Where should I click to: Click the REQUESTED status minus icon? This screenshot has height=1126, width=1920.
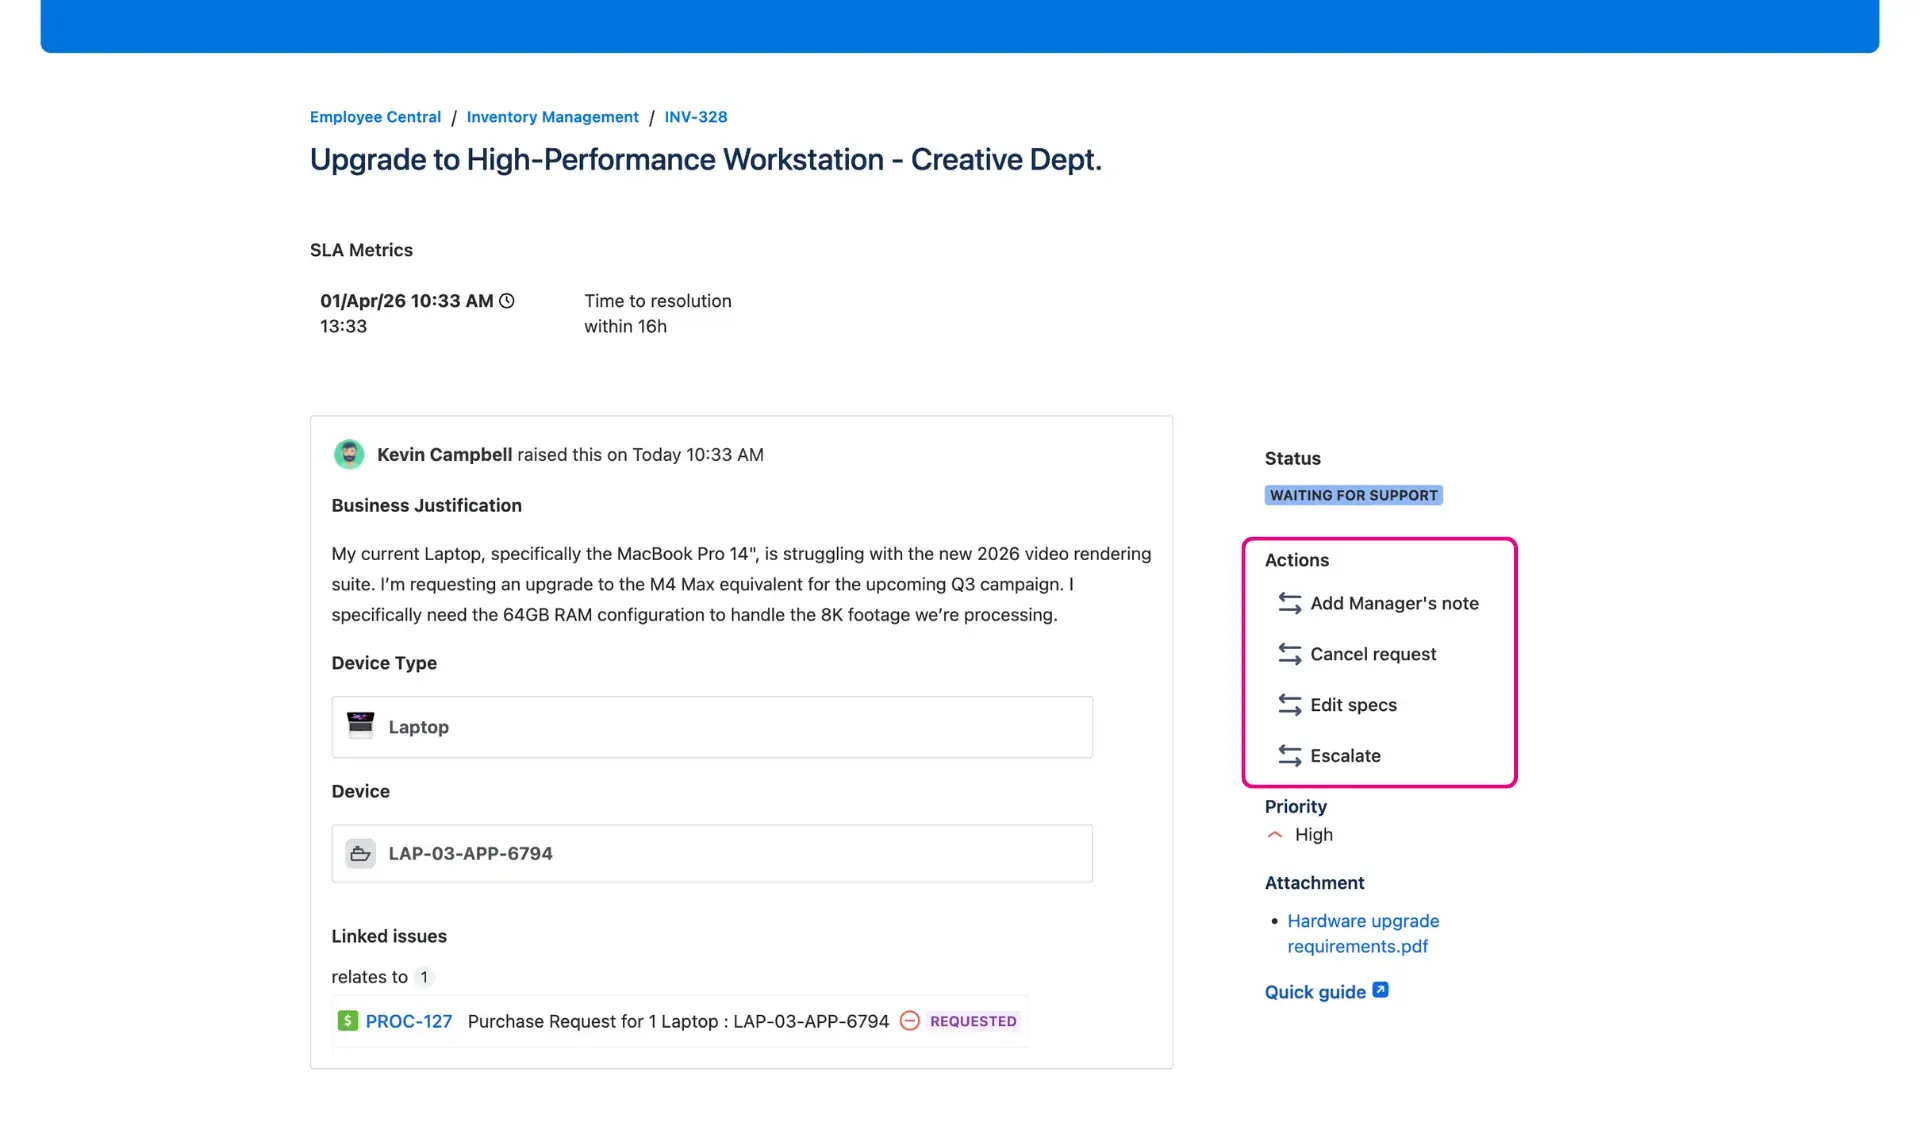tap(910, 1021)
